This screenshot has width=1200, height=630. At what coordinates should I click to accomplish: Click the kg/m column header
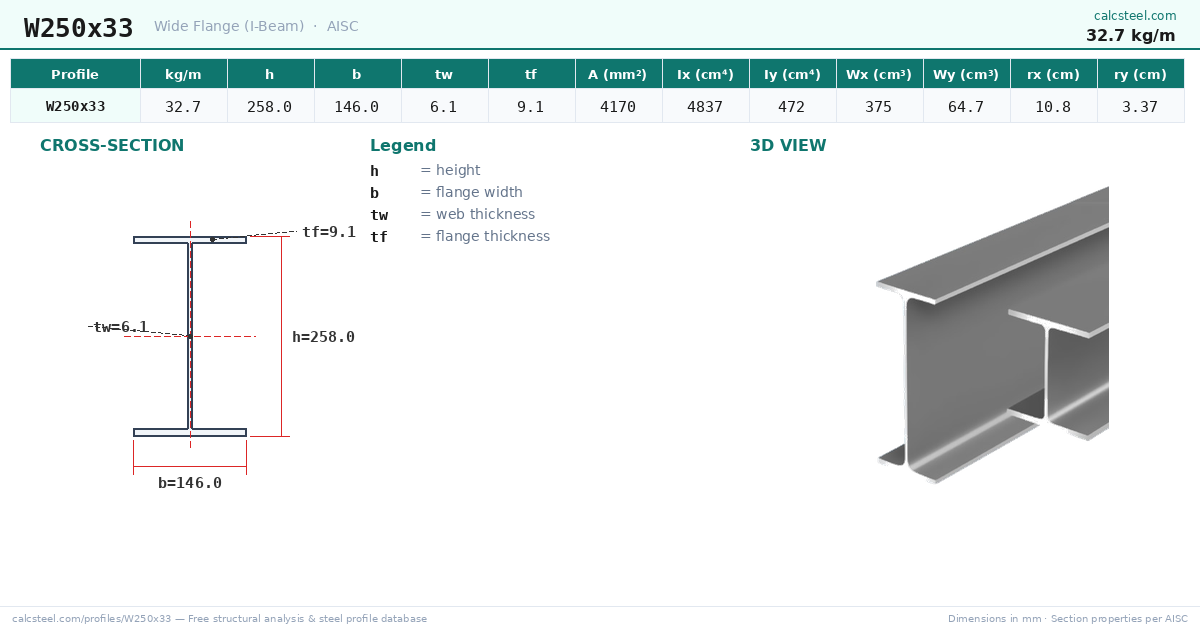183,74
